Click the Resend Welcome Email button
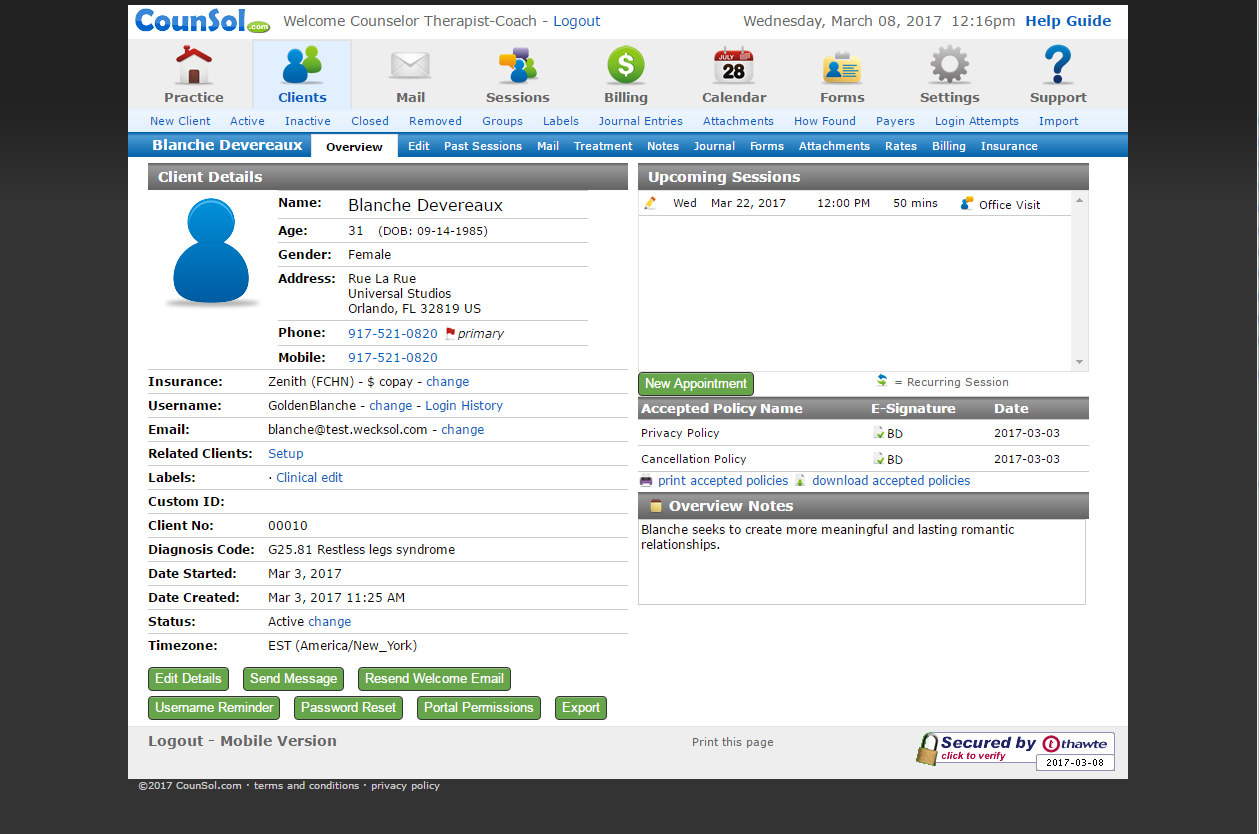 434,679
